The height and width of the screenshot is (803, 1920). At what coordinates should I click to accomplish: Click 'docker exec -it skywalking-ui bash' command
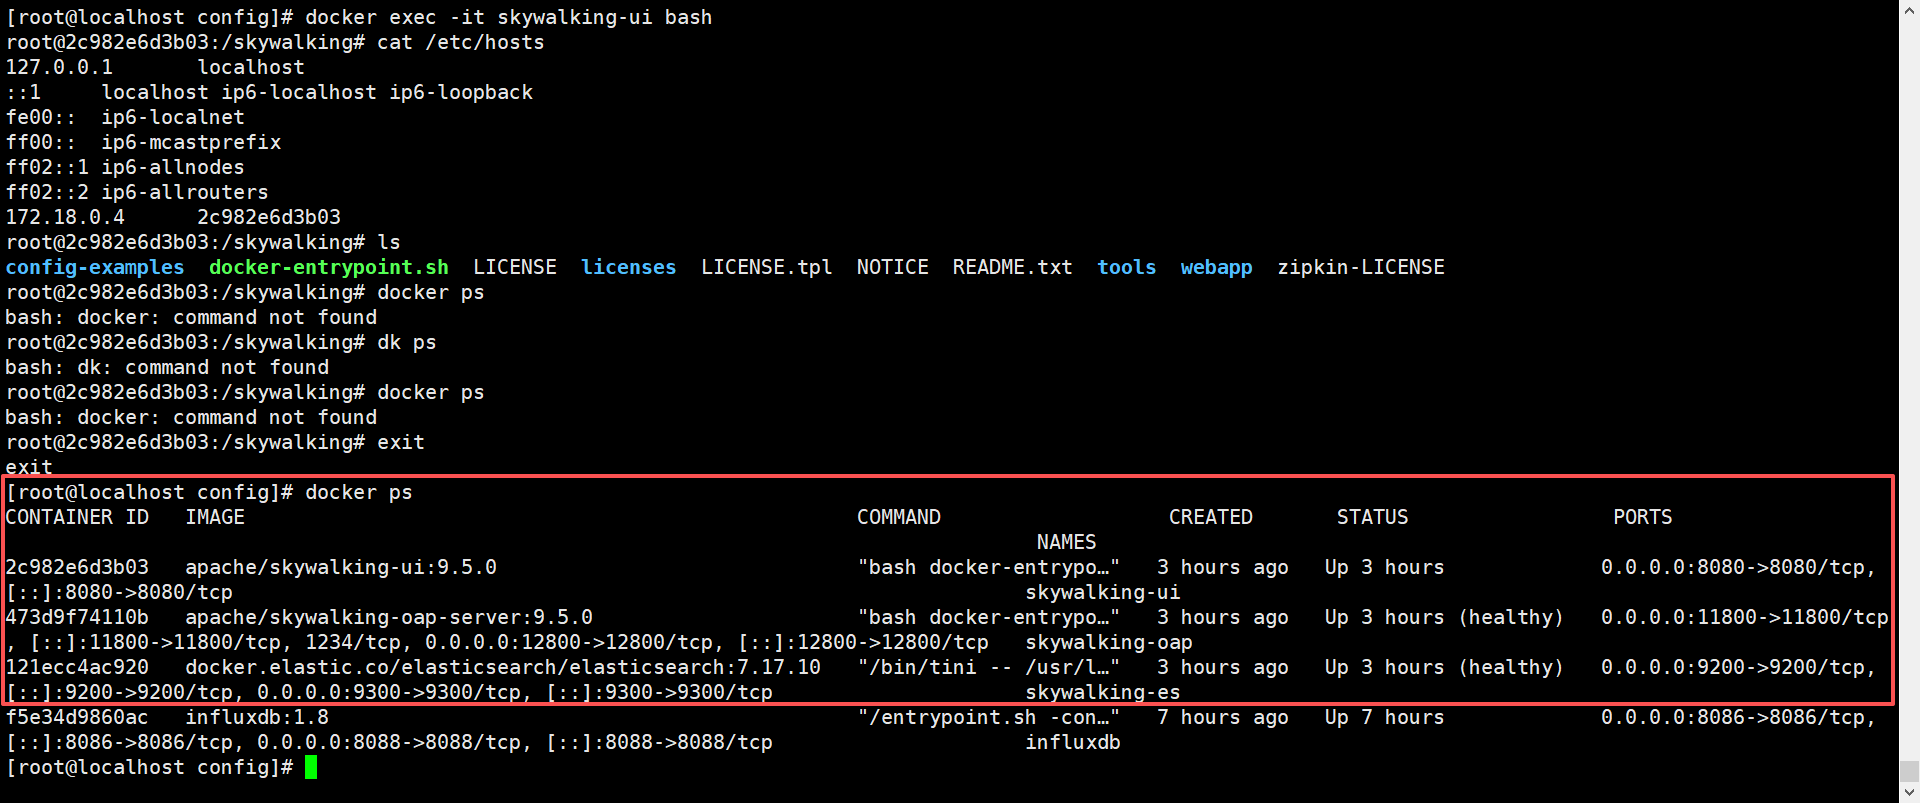(509, 17)
